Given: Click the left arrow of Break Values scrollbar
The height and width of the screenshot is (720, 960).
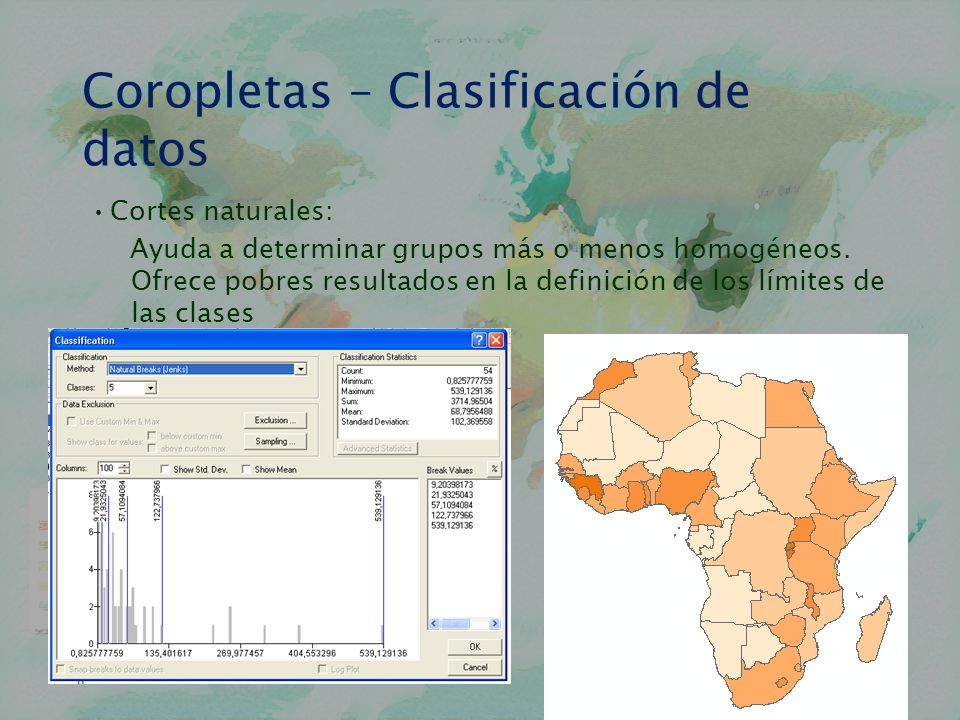Looking at the screenshot, I should pyautogui.click(x=433, y=623).
